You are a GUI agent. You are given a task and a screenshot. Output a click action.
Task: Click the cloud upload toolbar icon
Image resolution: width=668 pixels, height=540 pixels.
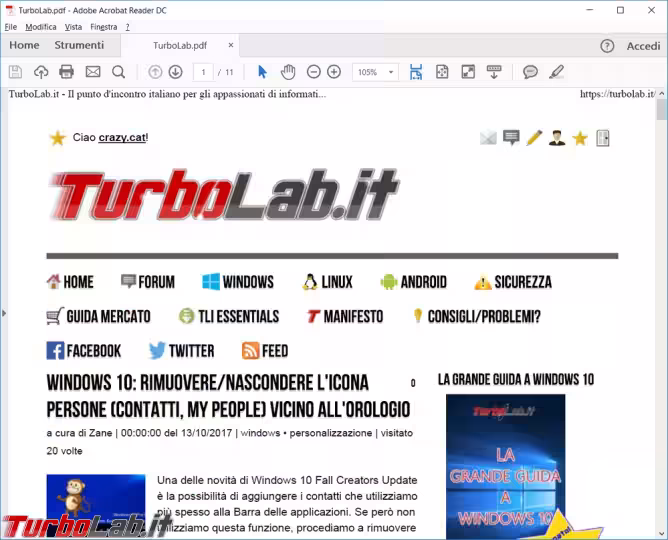(x=41, y=72)
